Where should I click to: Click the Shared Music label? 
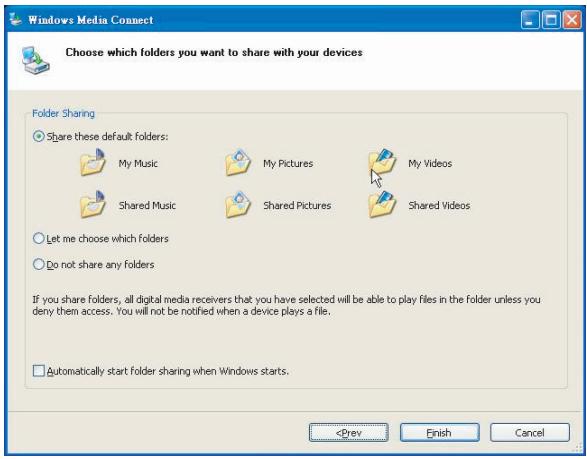[x=147, y=205]
